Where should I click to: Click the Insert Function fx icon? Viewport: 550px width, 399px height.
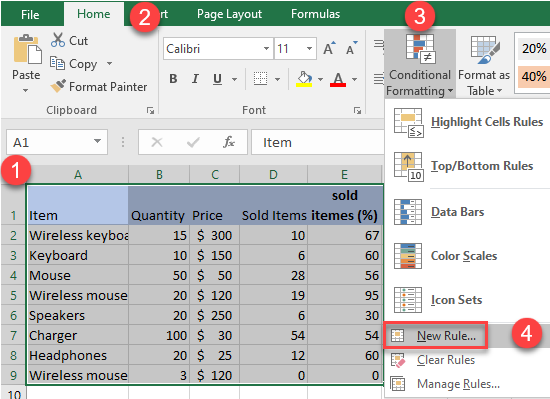point(229,142)
